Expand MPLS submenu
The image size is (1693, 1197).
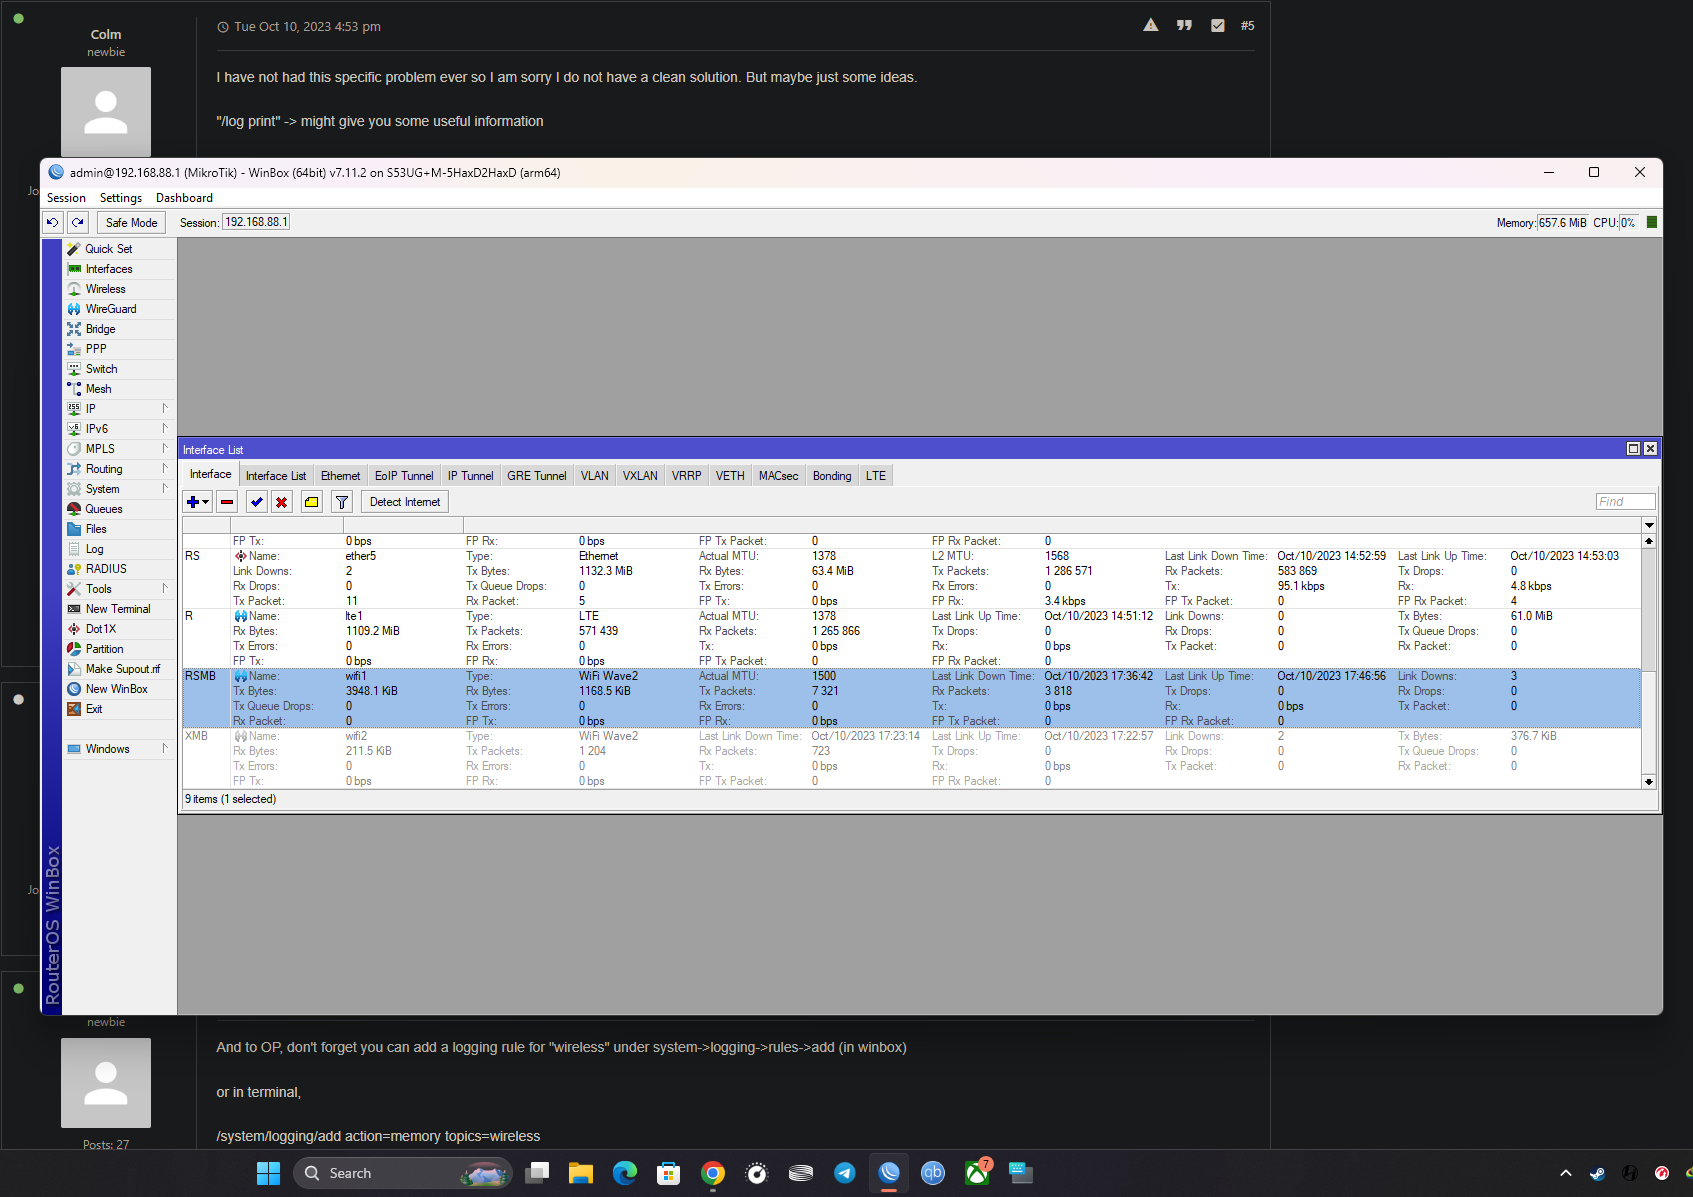click(x=119, y=449)
